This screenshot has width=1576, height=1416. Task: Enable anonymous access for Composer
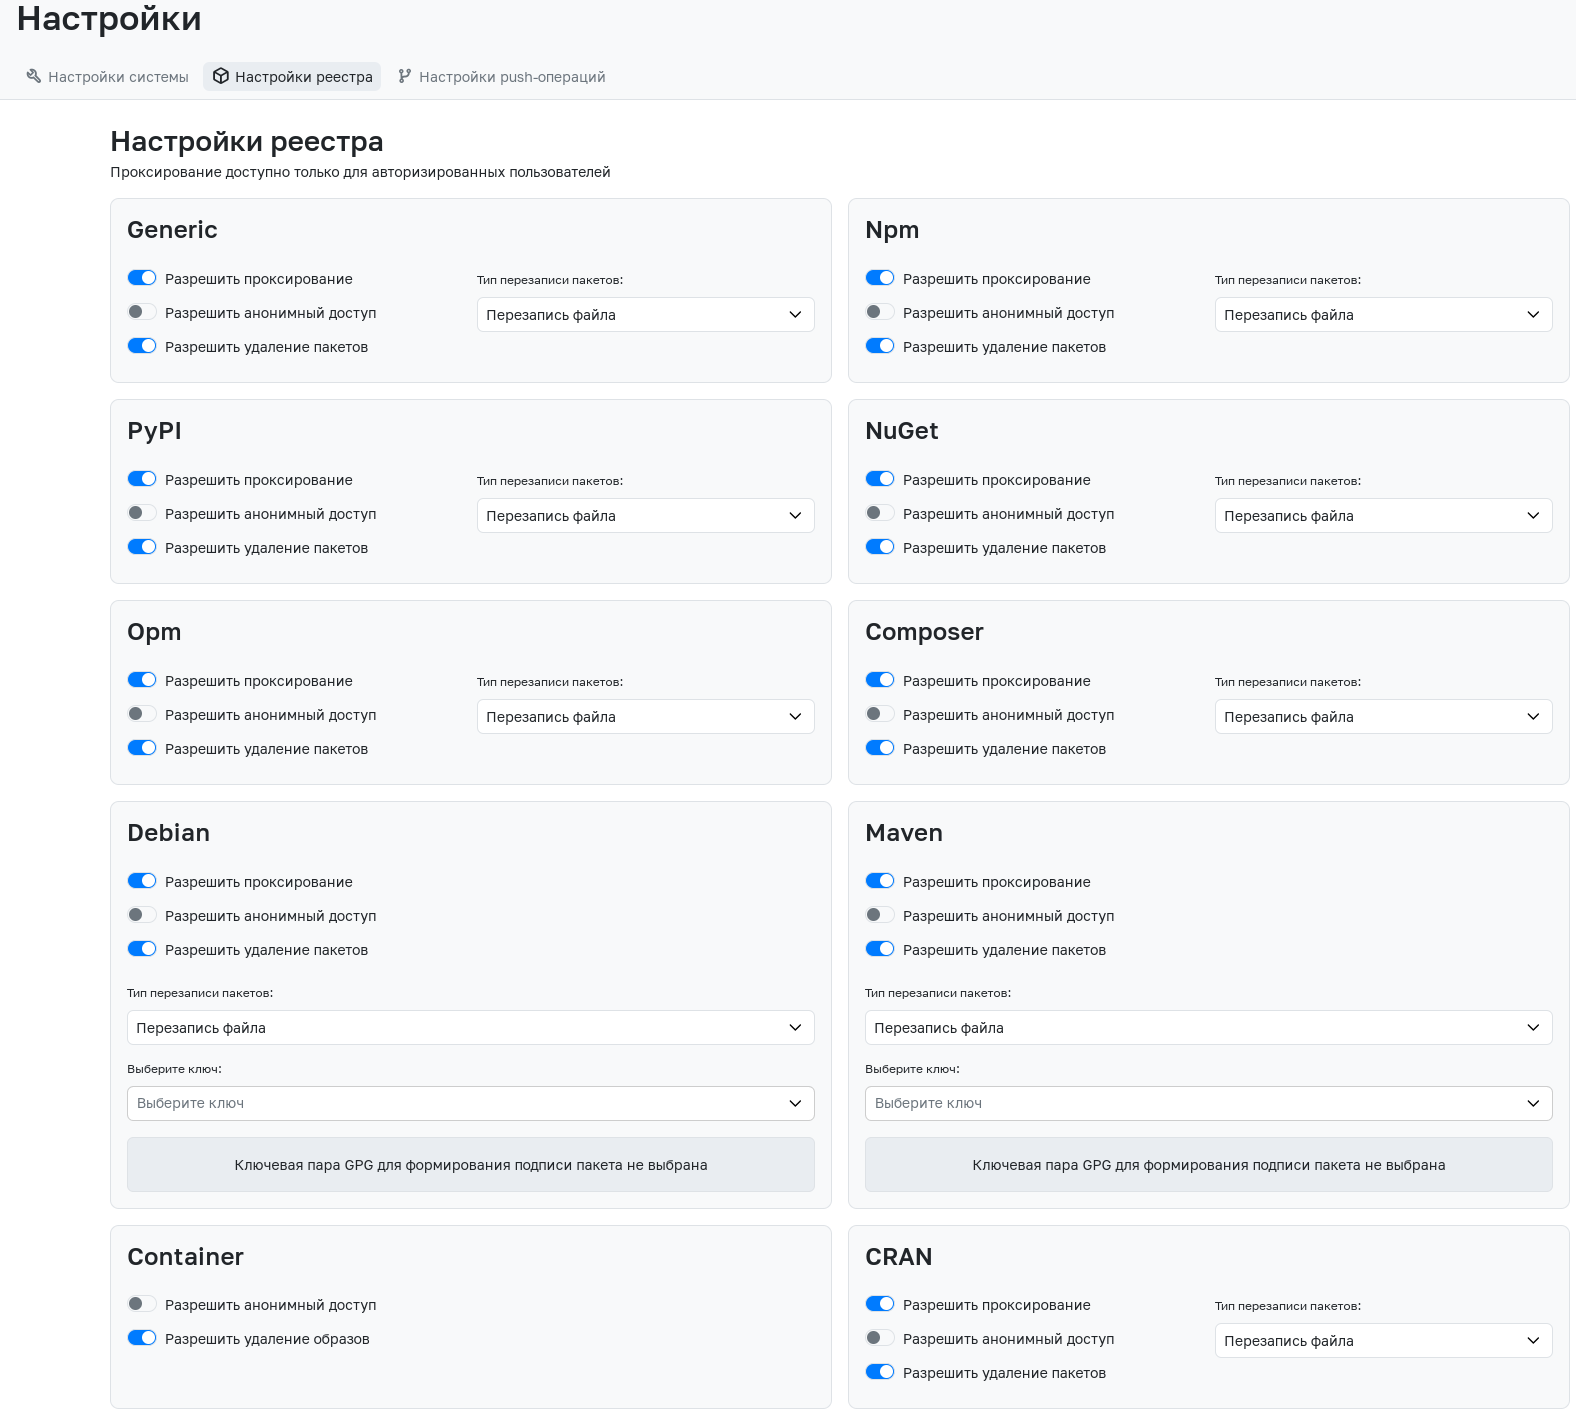pyautogui.click(x=880, y=714)
